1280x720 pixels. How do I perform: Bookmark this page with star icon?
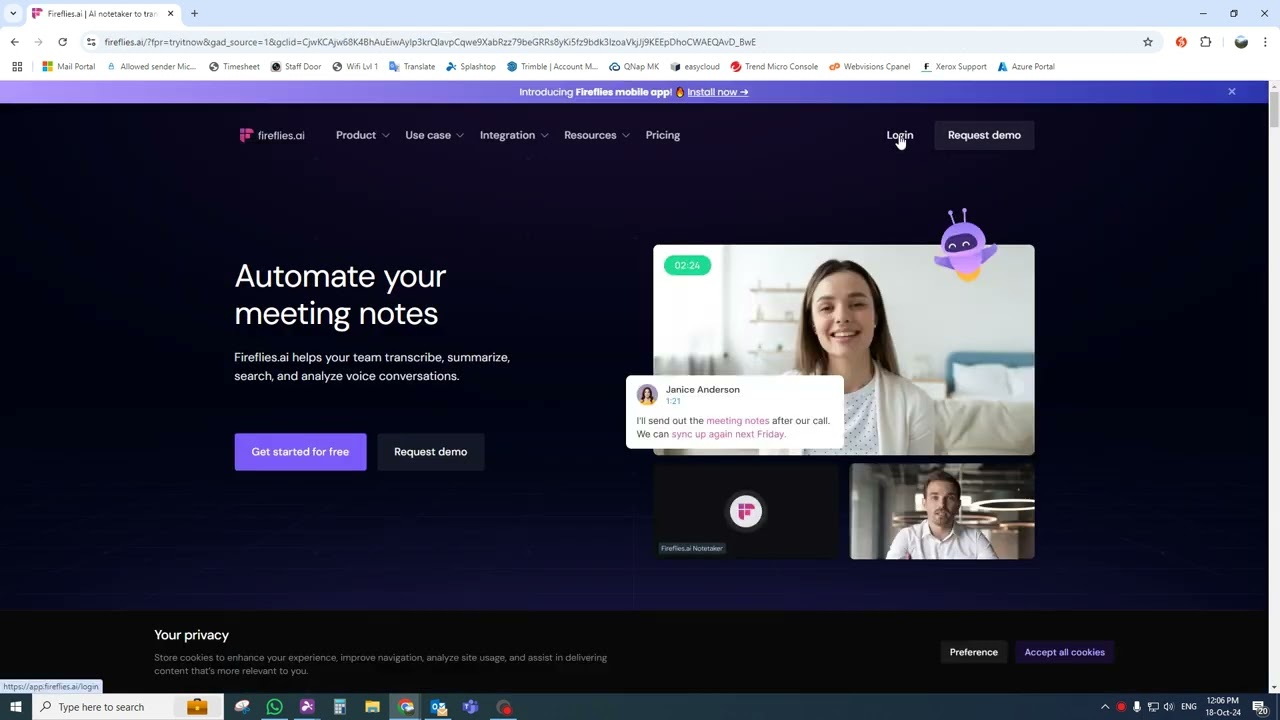[x=1148, y=42]
